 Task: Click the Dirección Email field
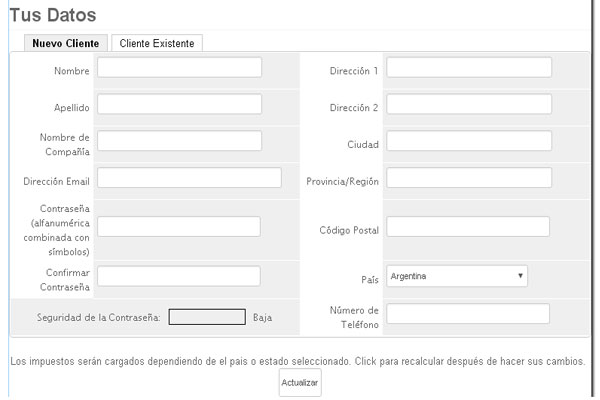(x=189, y=178)
